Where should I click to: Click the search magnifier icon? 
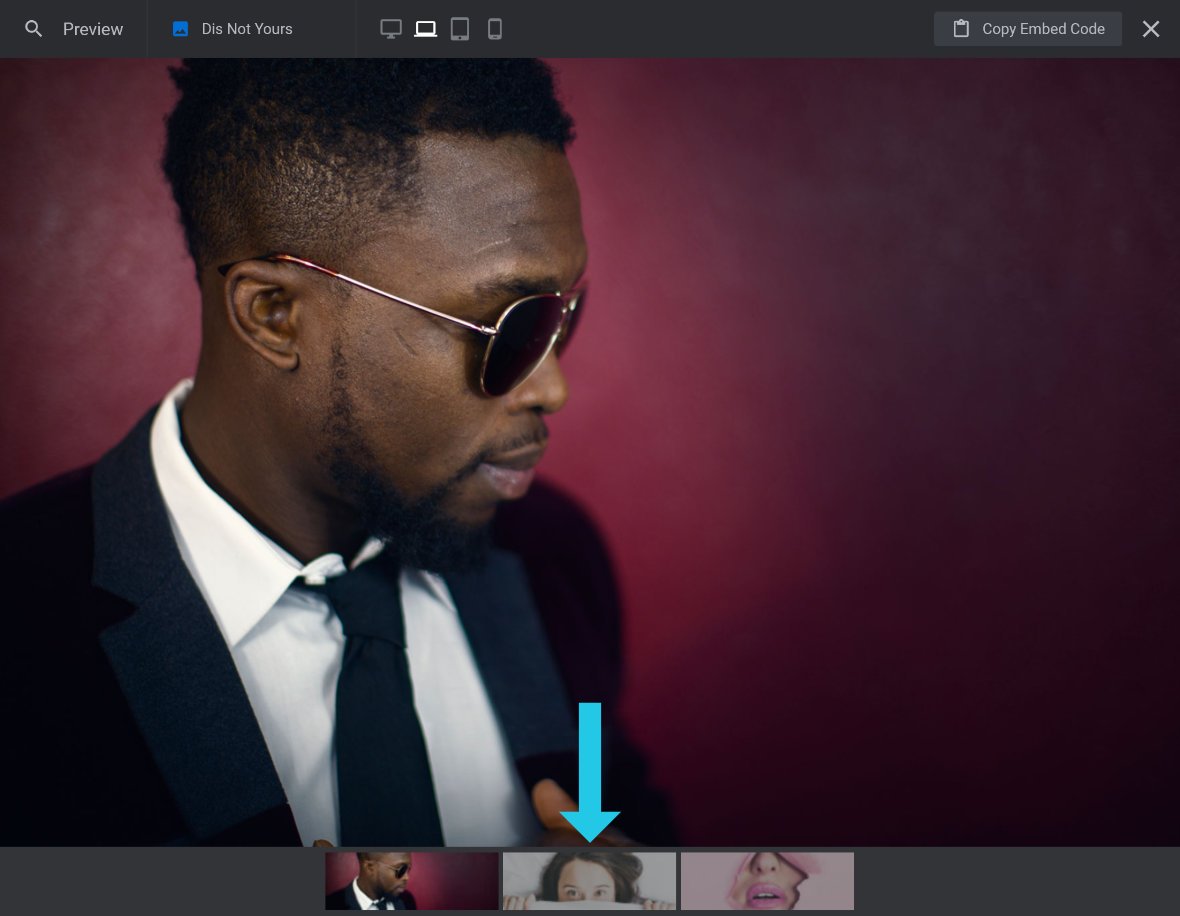click(33, 29)
